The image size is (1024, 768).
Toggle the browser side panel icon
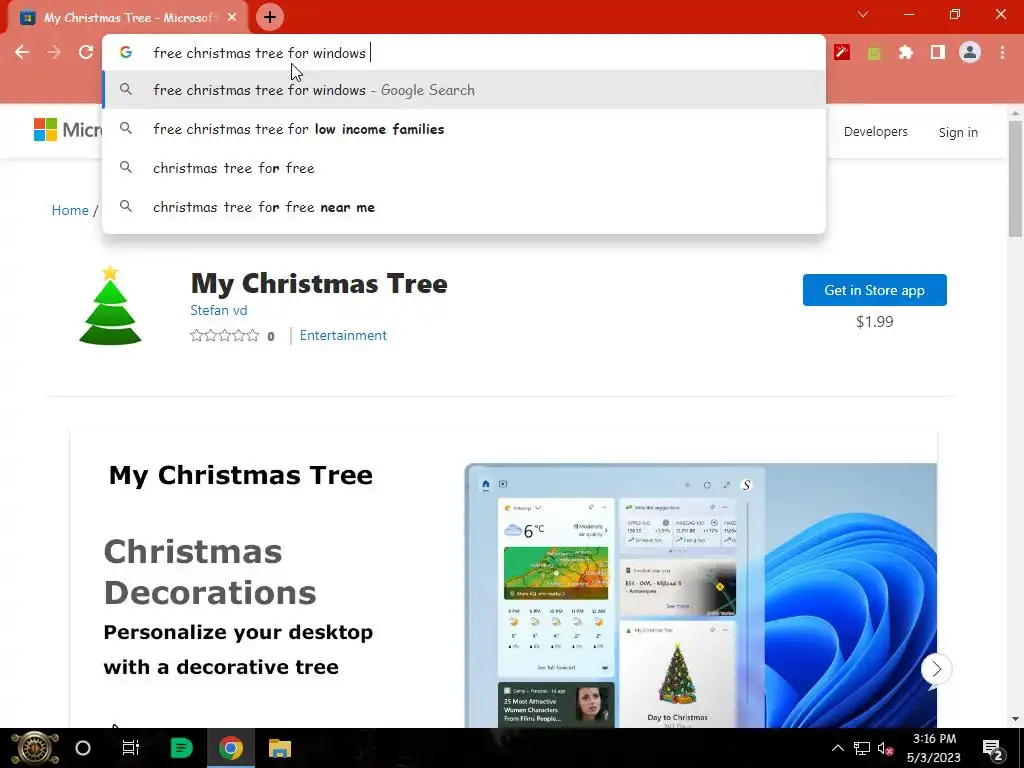click(938, 52)
